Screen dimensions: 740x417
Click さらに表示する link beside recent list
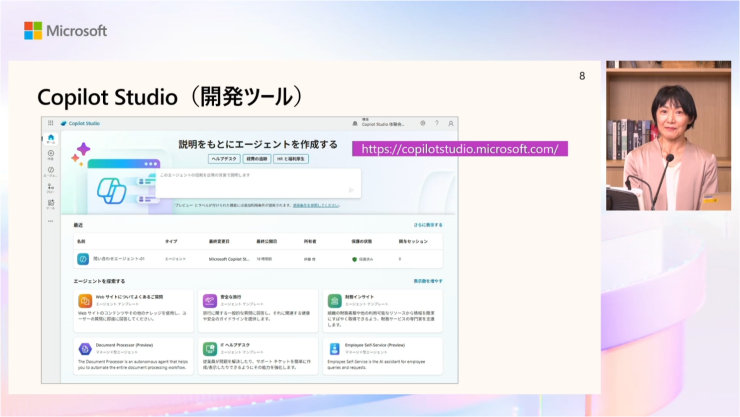(428, 225)
